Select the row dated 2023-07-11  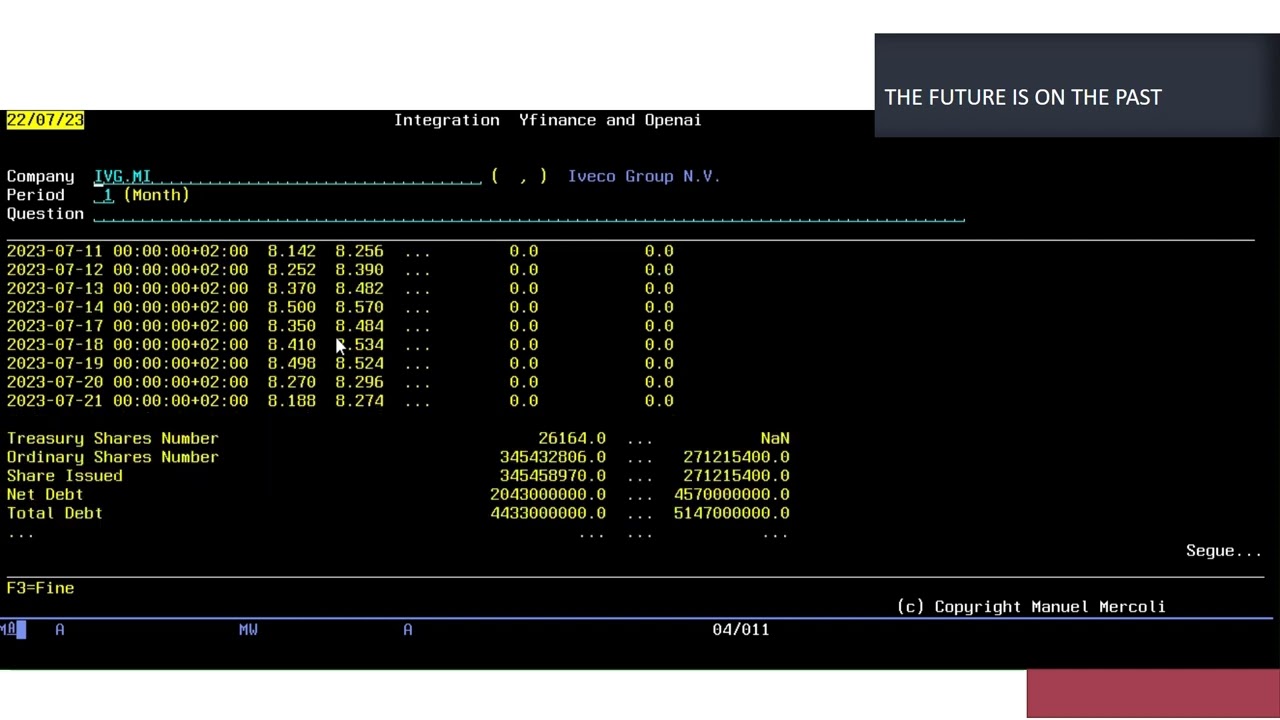[340, 251]
